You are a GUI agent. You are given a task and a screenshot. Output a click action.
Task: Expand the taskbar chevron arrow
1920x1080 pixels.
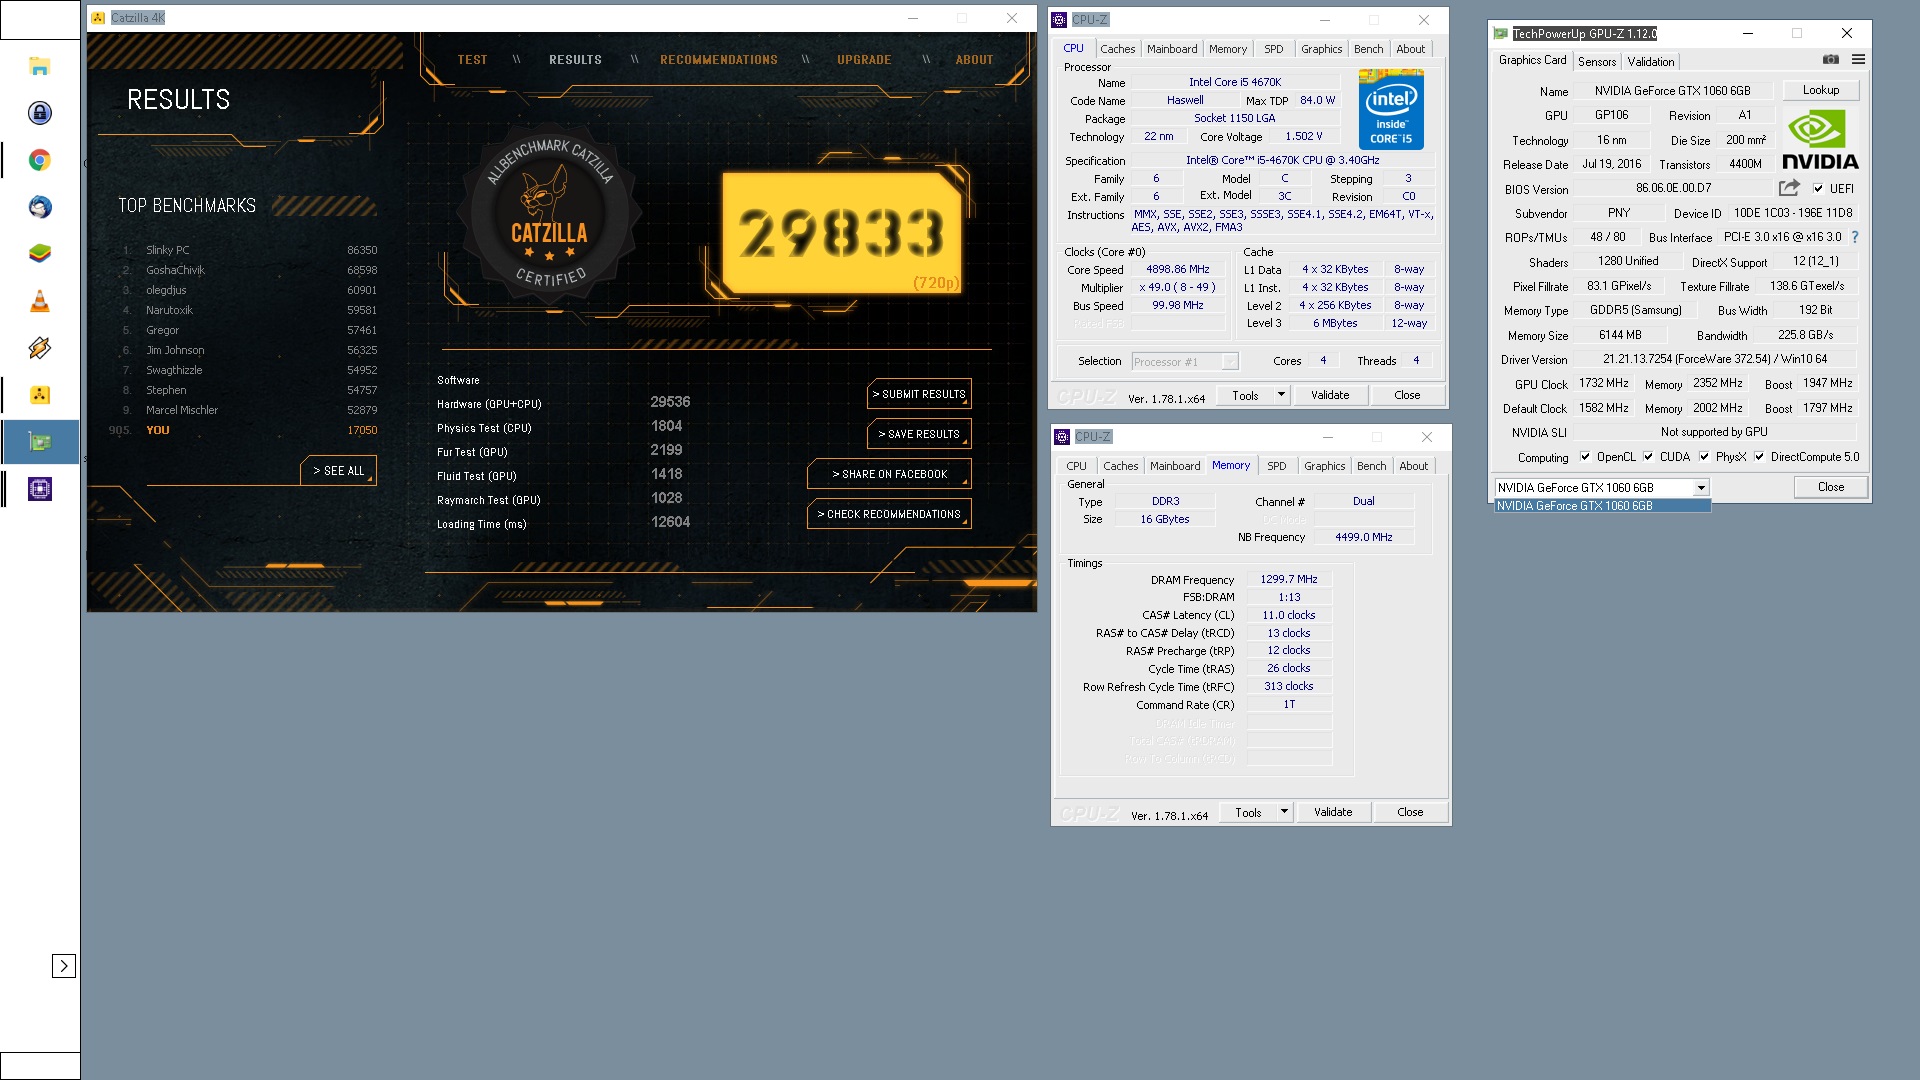64,966
